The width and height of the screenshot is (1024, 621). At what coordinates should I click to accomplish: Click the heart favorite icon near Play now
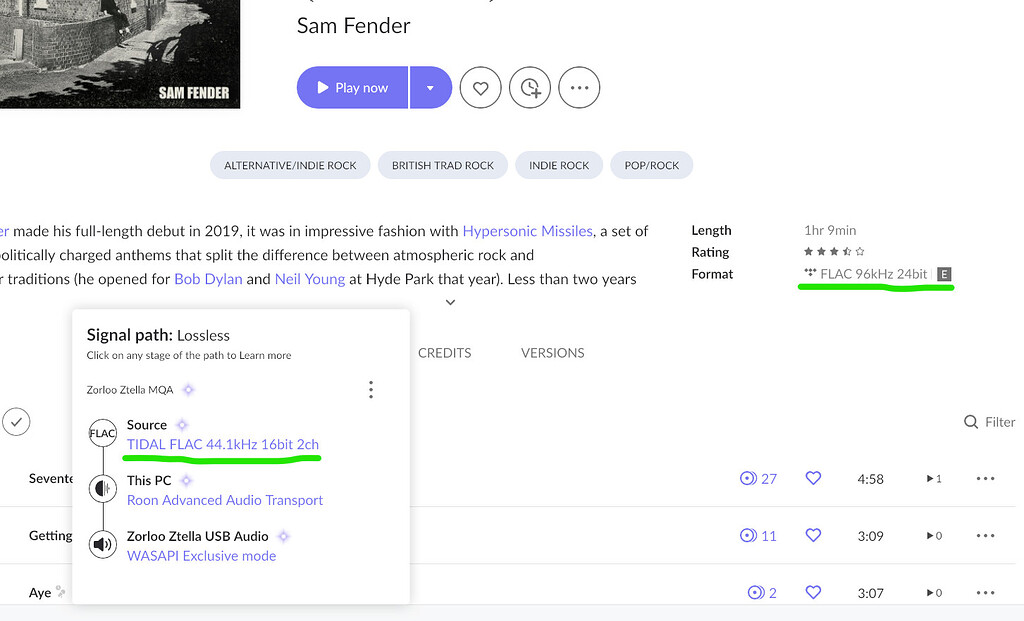click(480, 88)
